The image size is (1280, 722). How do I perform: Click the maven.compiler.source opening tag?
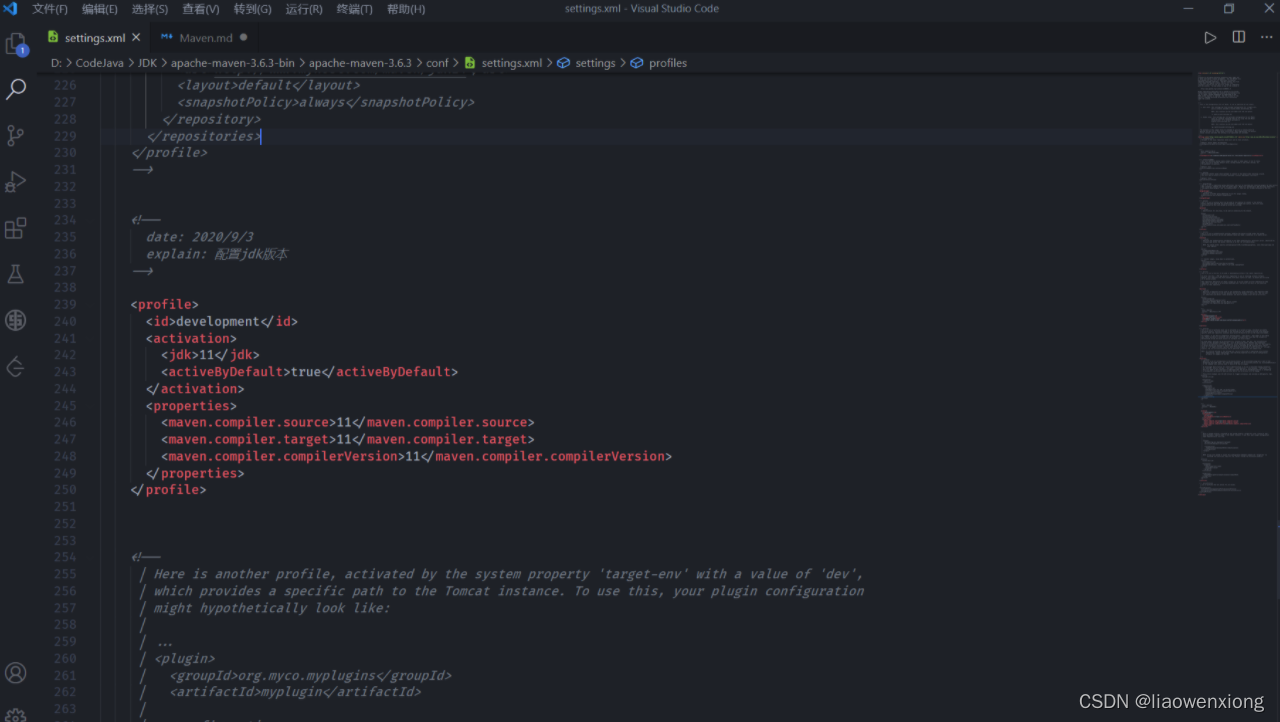click(248, 422)
